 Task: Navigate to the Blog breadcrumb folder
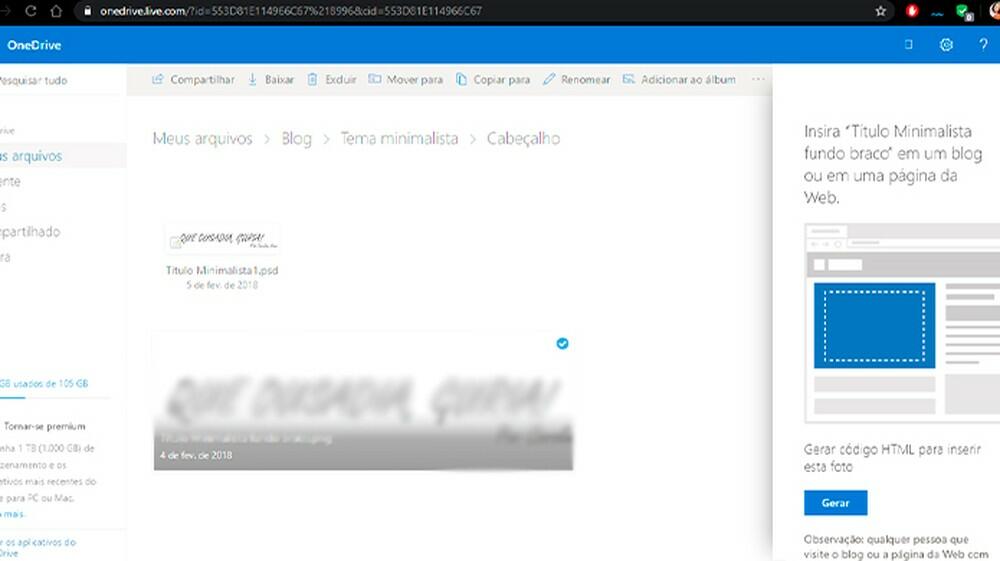(x=296, y=139)
